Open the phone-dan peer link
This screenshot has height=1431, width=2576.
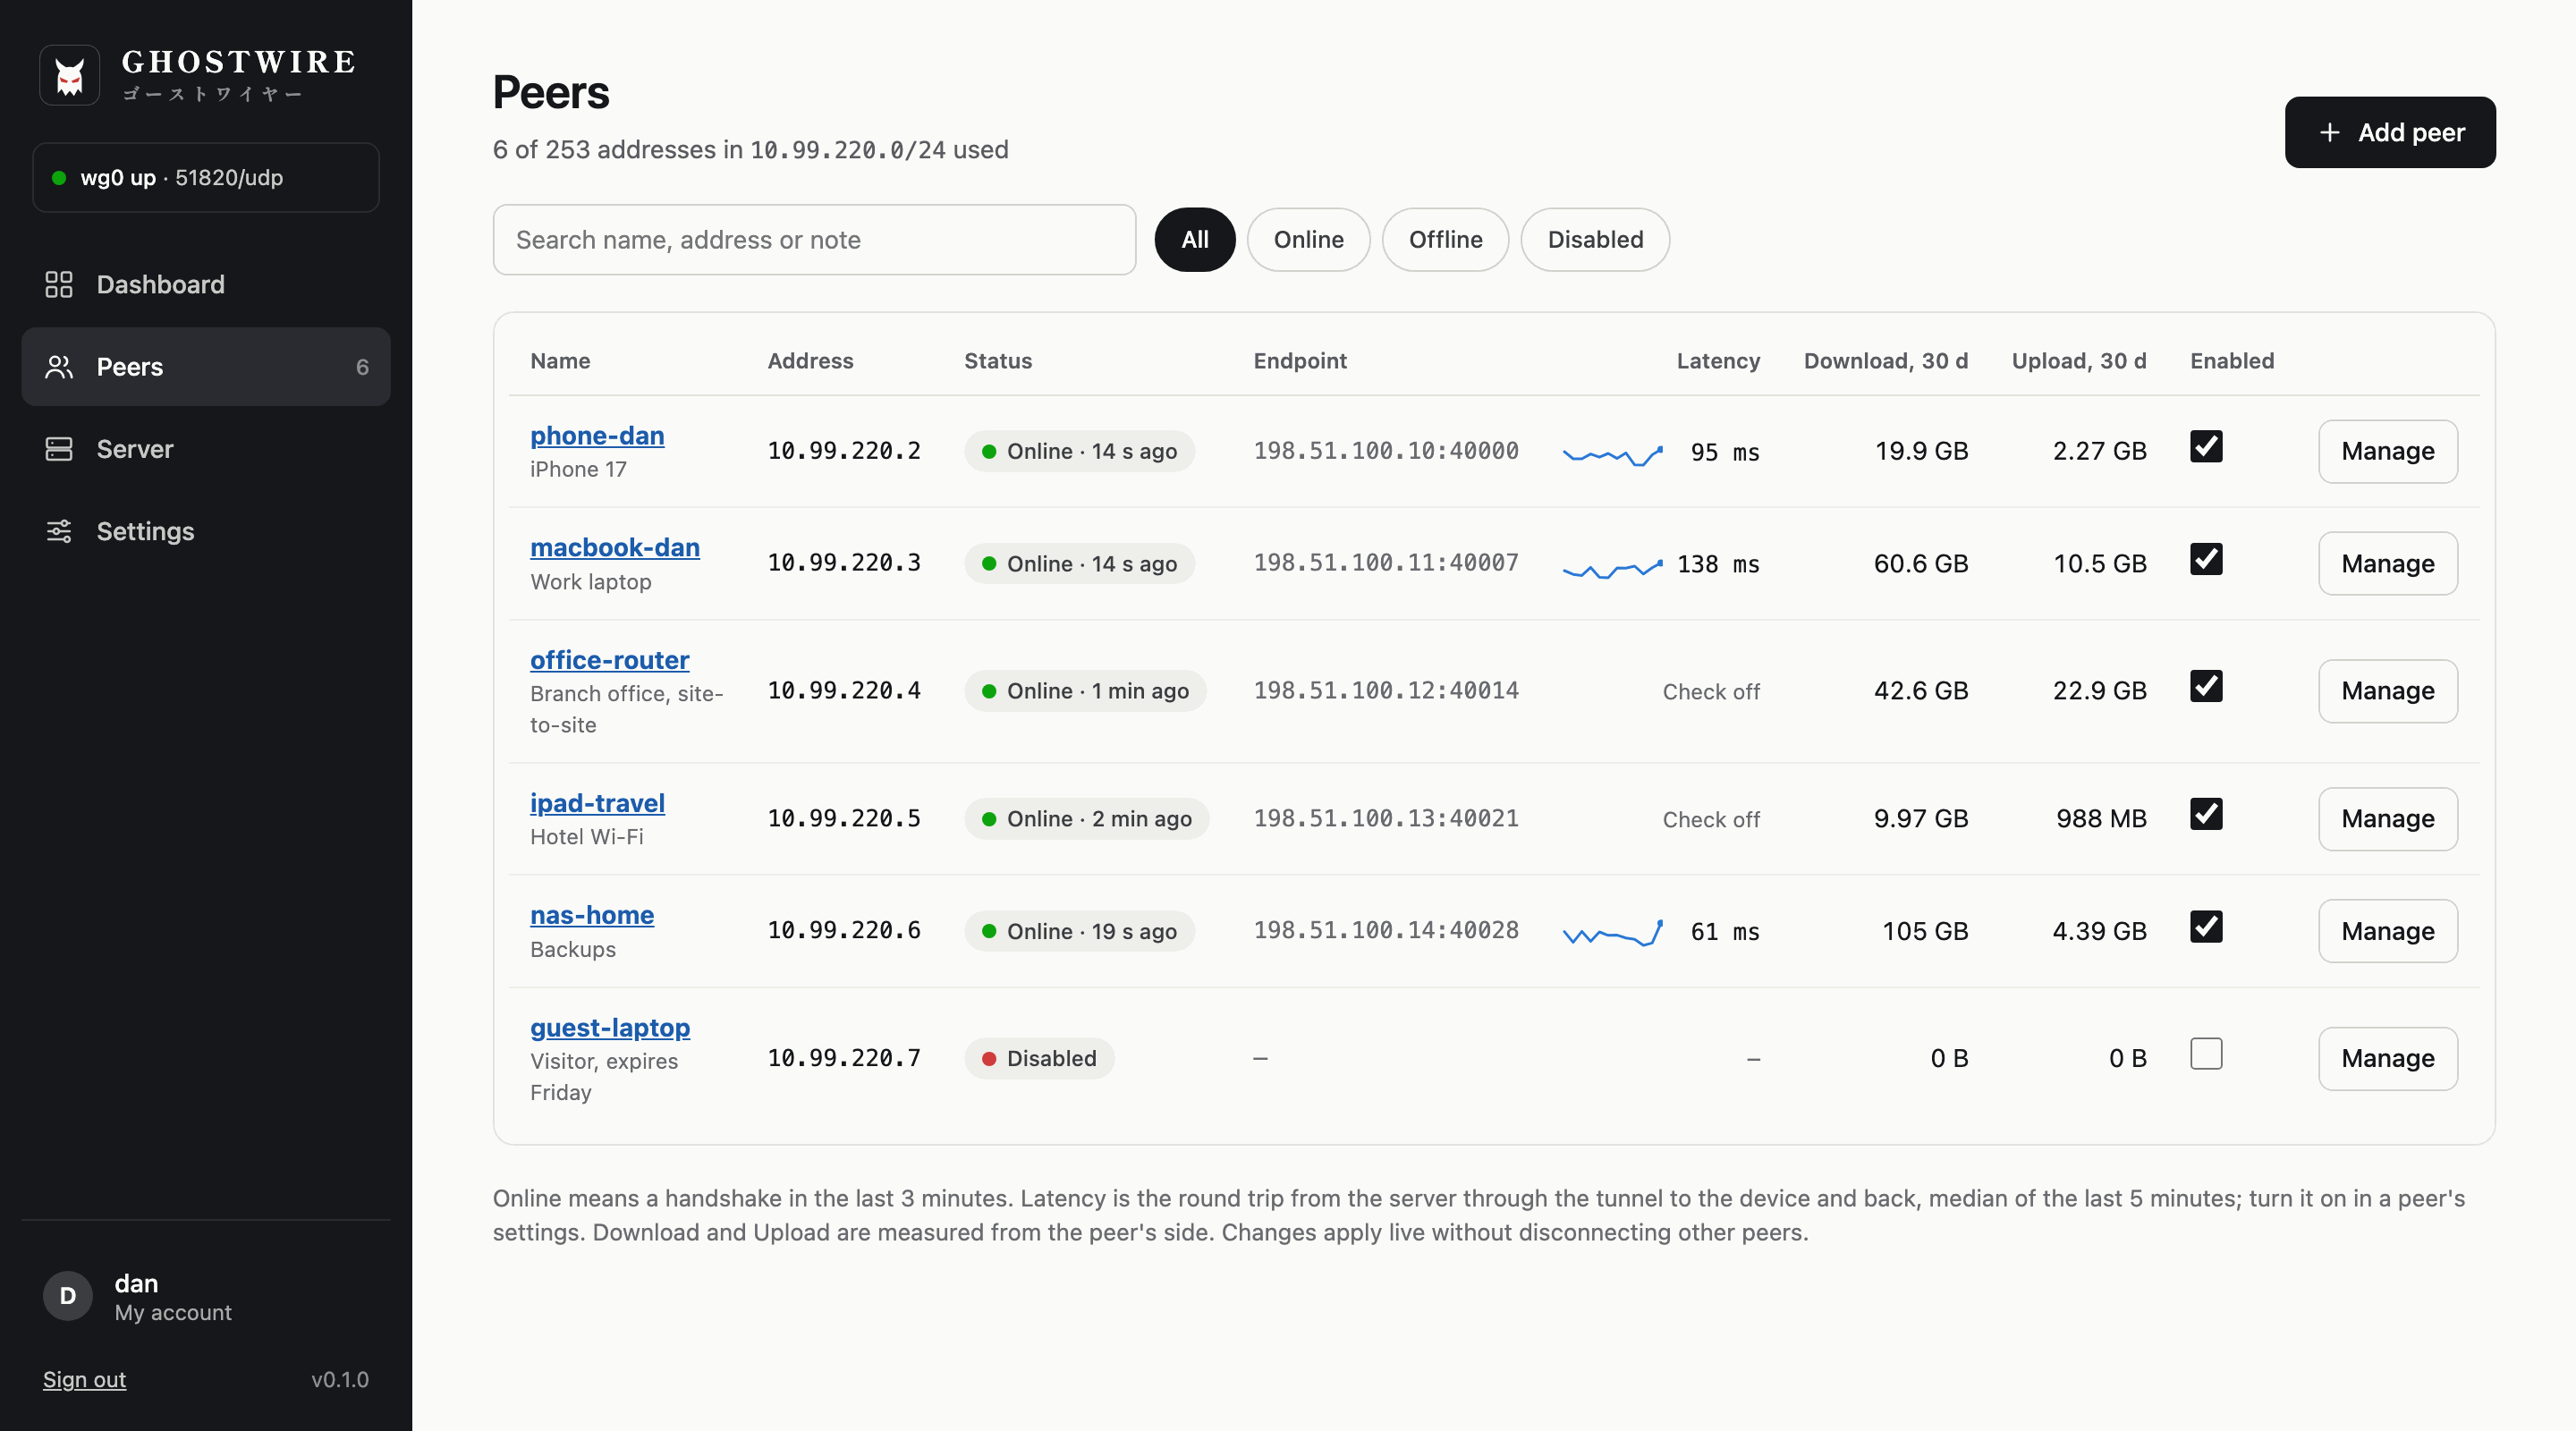tap(597, 436)
